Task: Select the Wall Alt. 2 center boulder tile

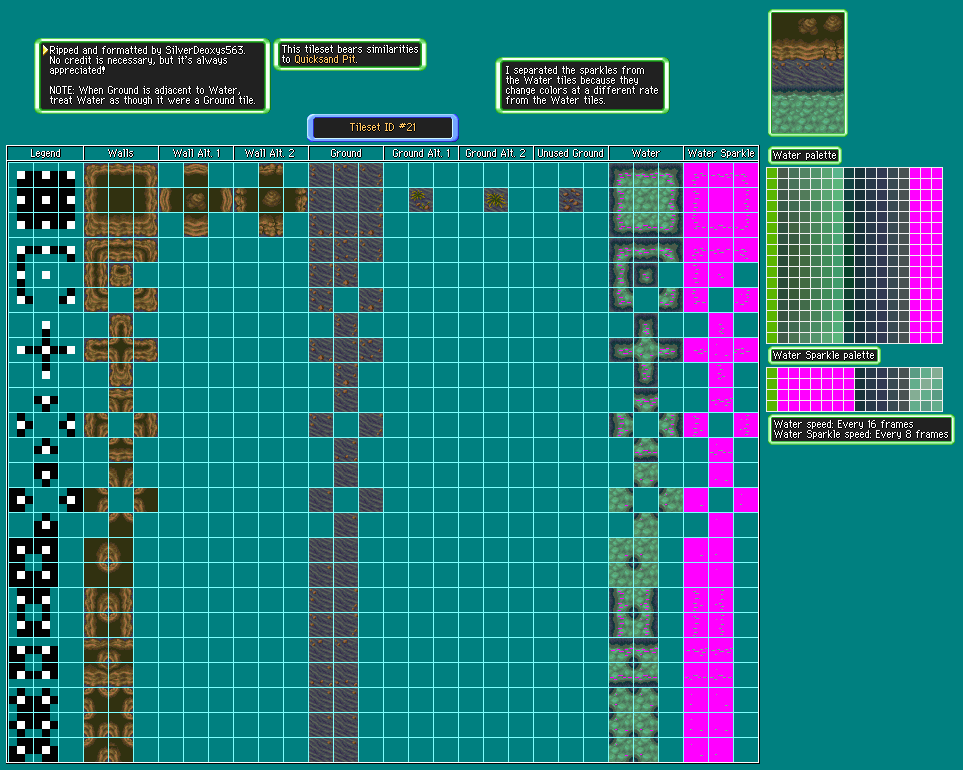Action: click(271, 200)
